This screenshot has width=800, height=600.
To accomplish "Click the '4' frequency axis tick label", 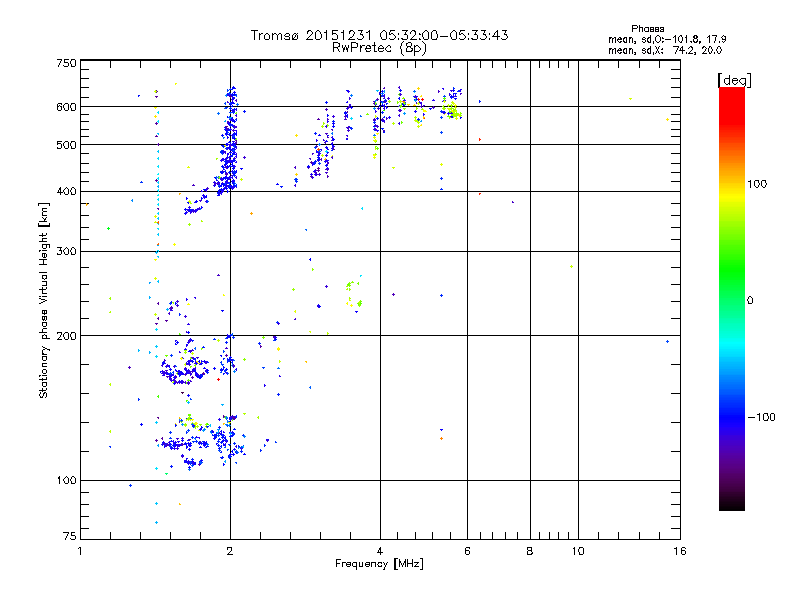I will (380, 551).
